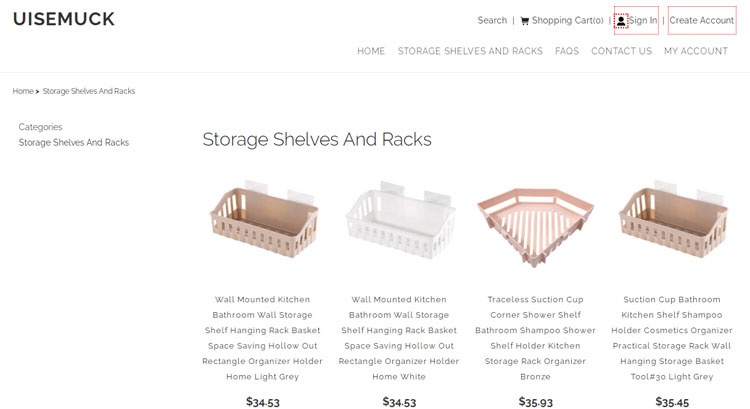The height and width of the screenshot is (409, 750).
Task: Open light grey wall basket image
Action: point(263,221)
